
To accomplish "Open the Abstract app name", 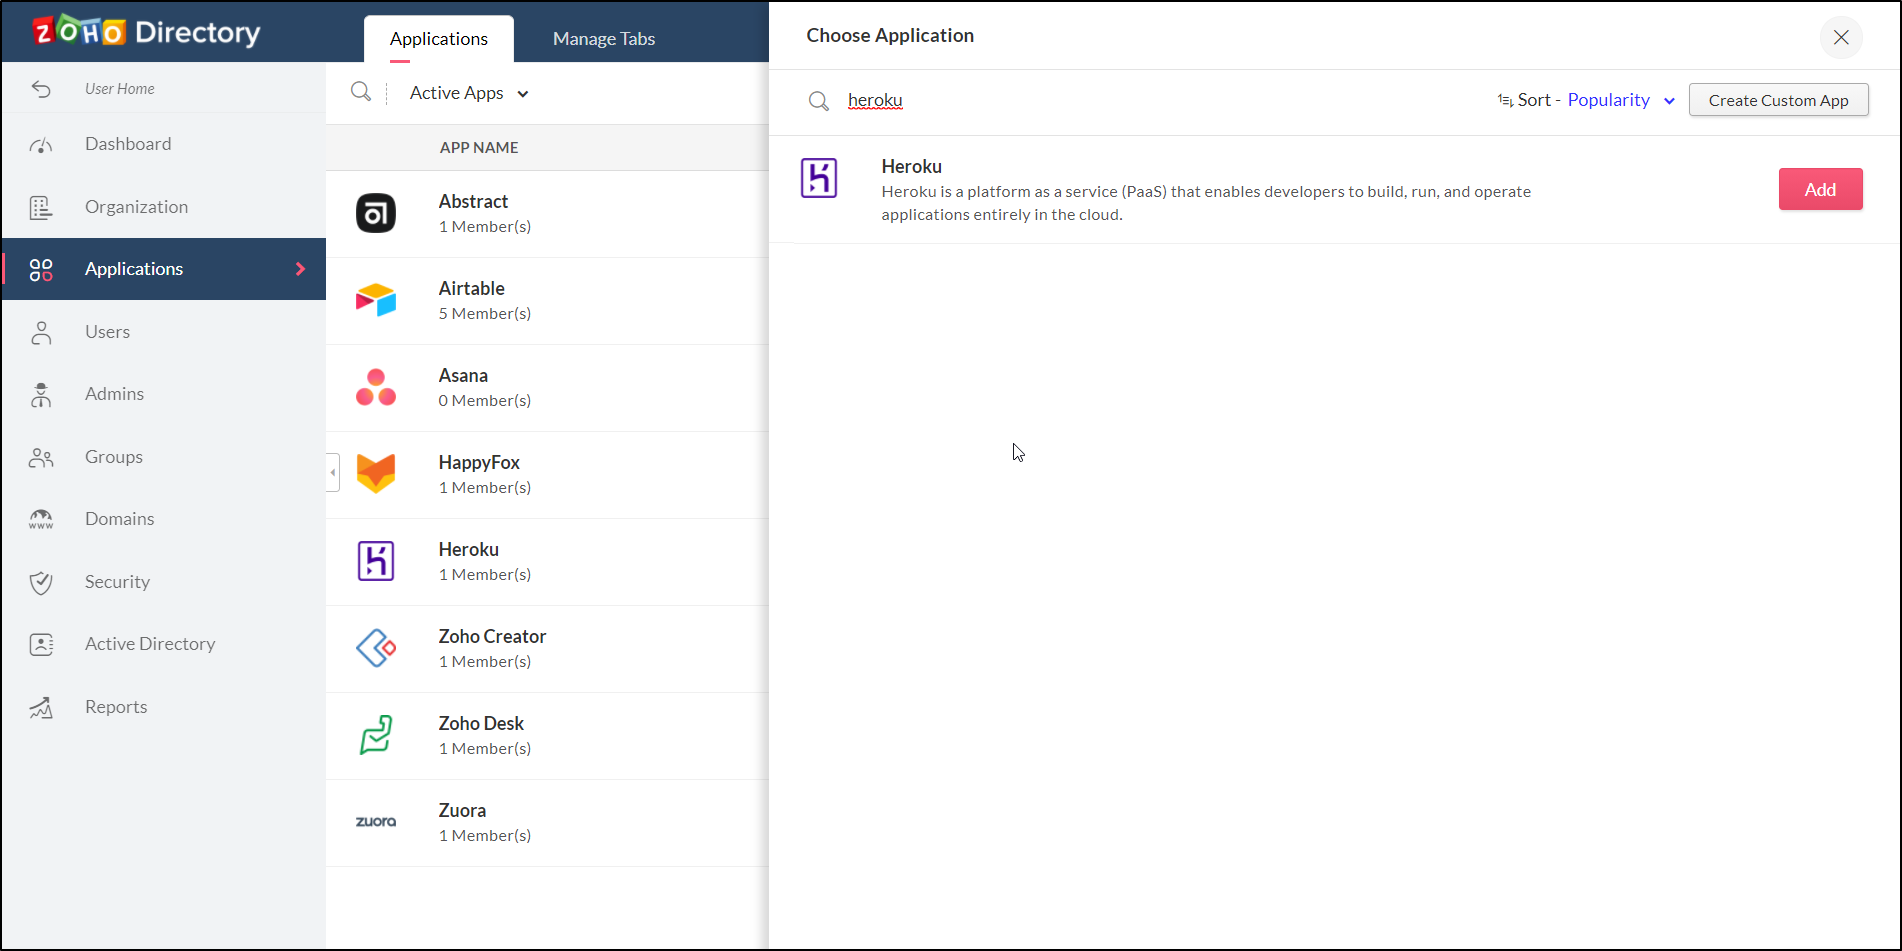I will [x=473, y=201].
